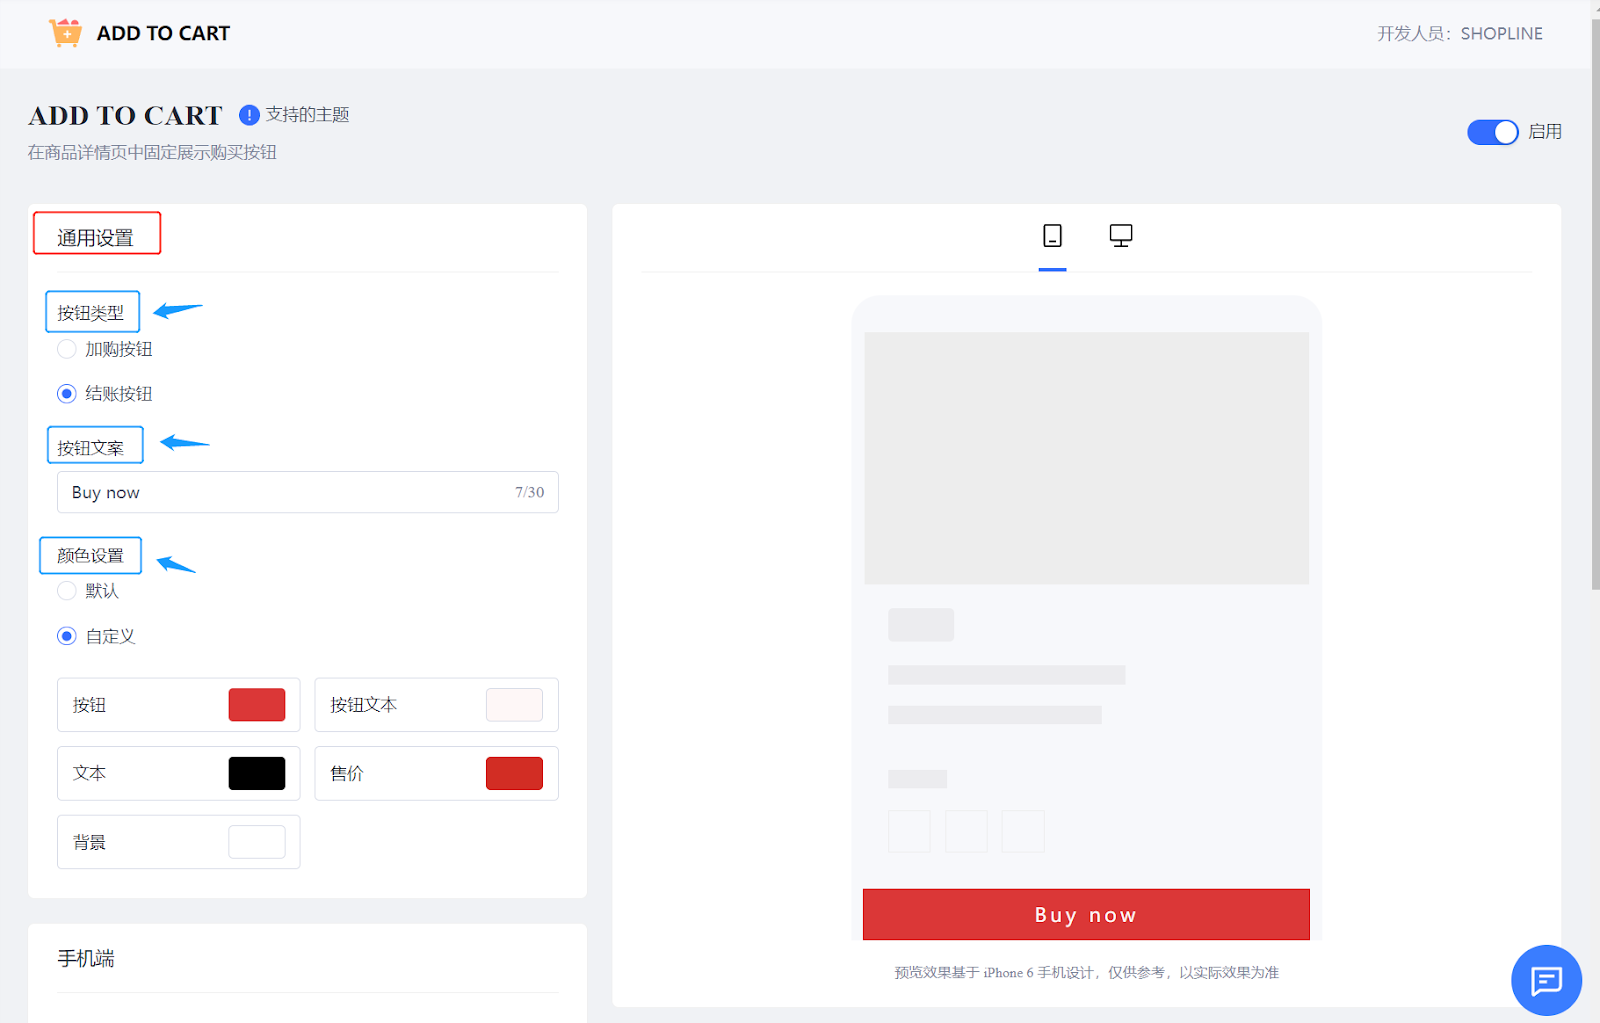Open the chat support bubble icon
Viewport: 1600px width, 1023px height.
[1546, 980]
